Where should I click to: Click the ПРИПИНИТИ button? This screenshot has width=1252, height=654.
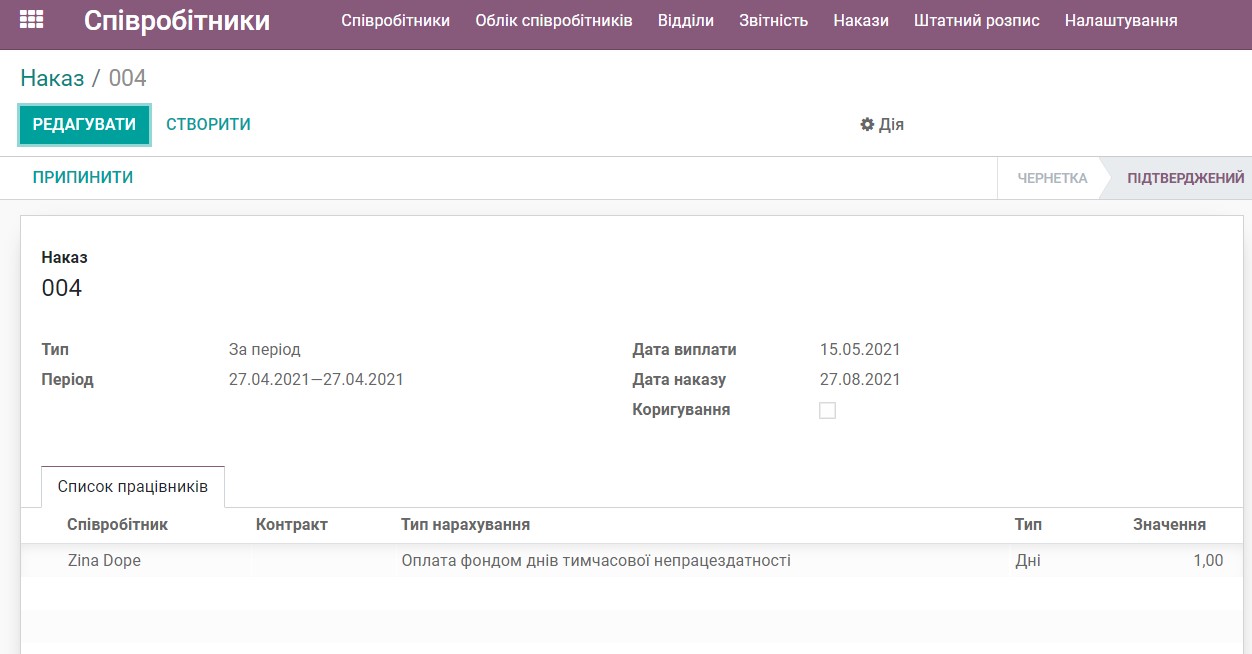pyautogui.click(x=82, y=177)
